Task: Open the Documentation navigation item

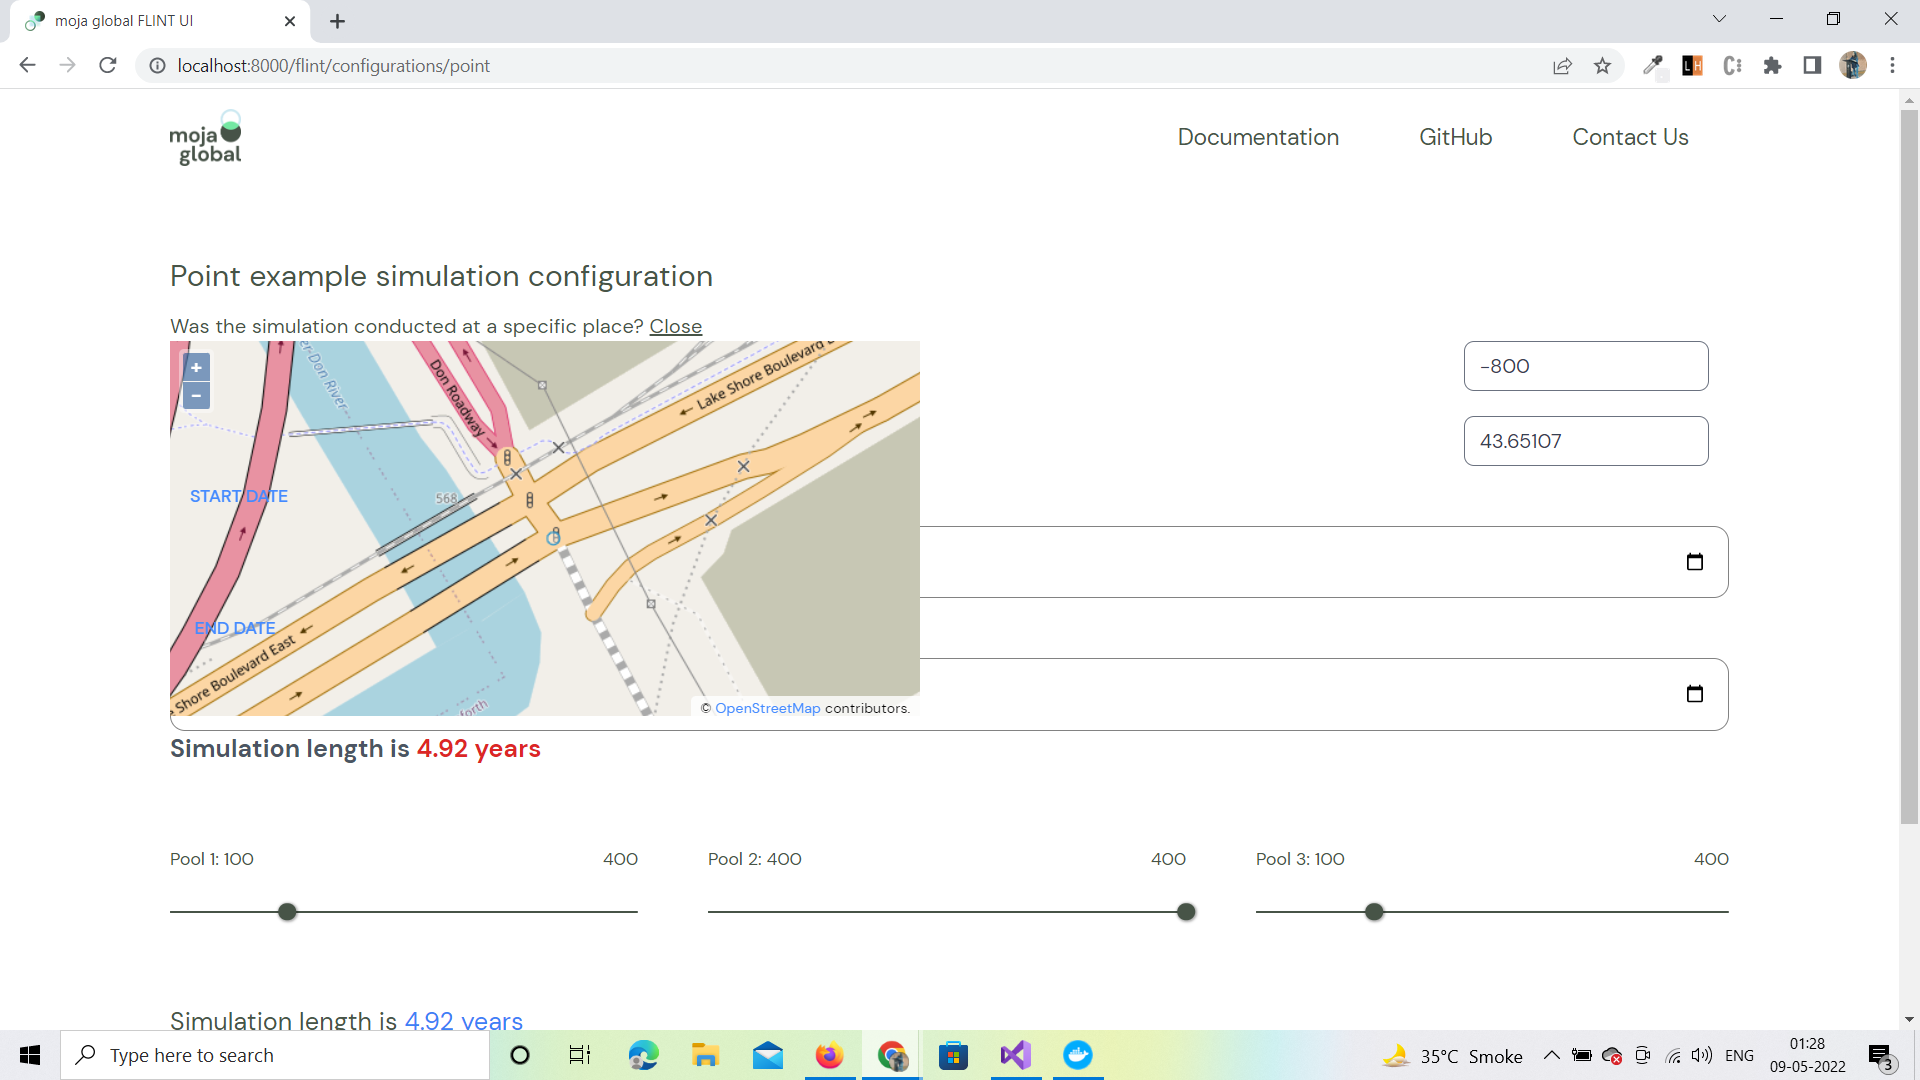Action: 1258,137
